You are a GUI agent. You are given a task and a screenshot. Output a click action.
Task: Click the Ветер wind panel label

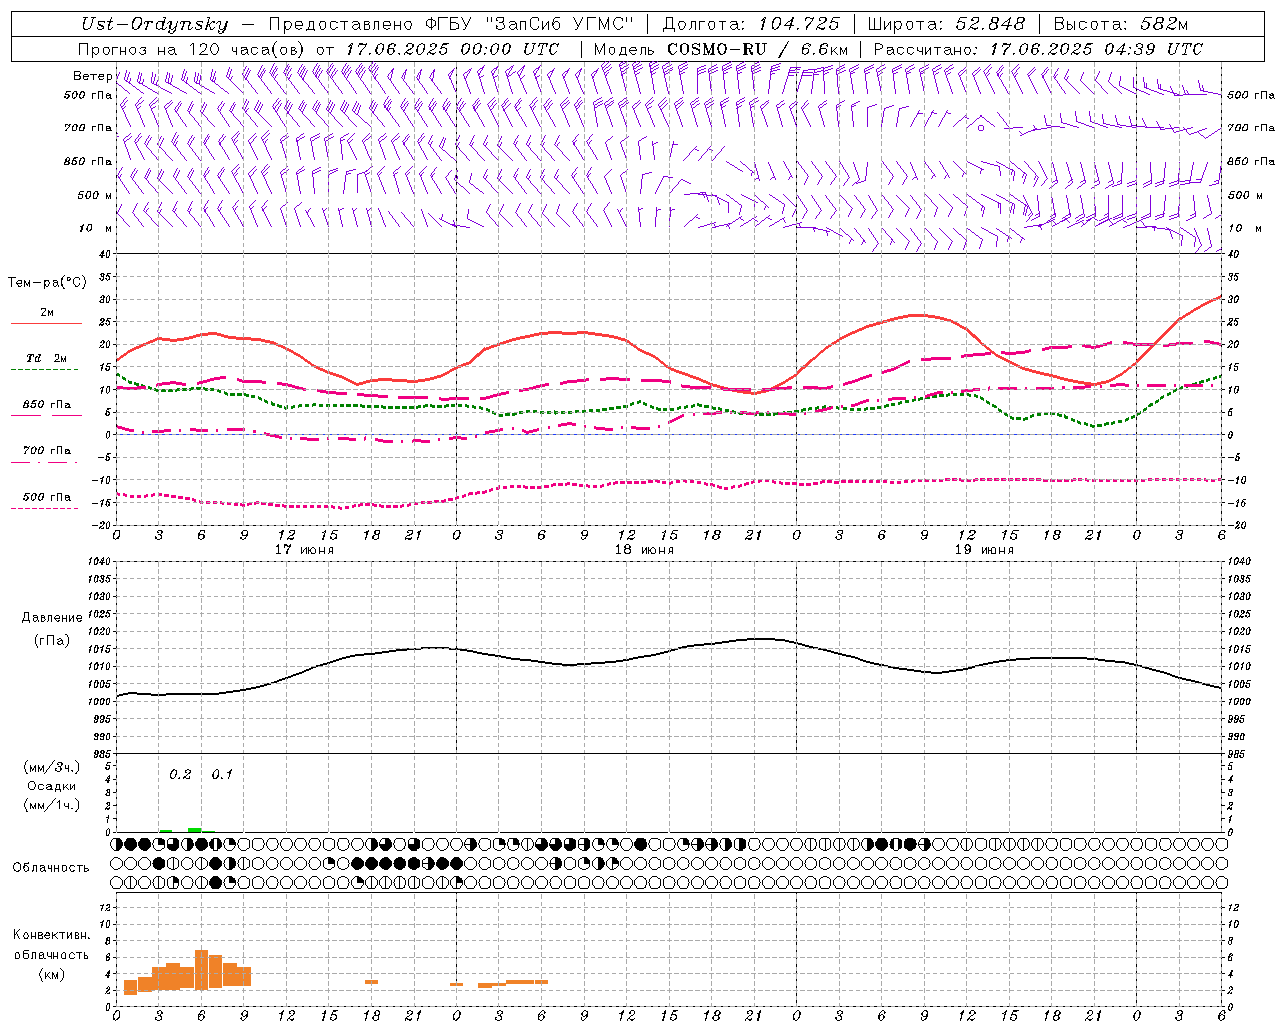(x=92, y=76)
